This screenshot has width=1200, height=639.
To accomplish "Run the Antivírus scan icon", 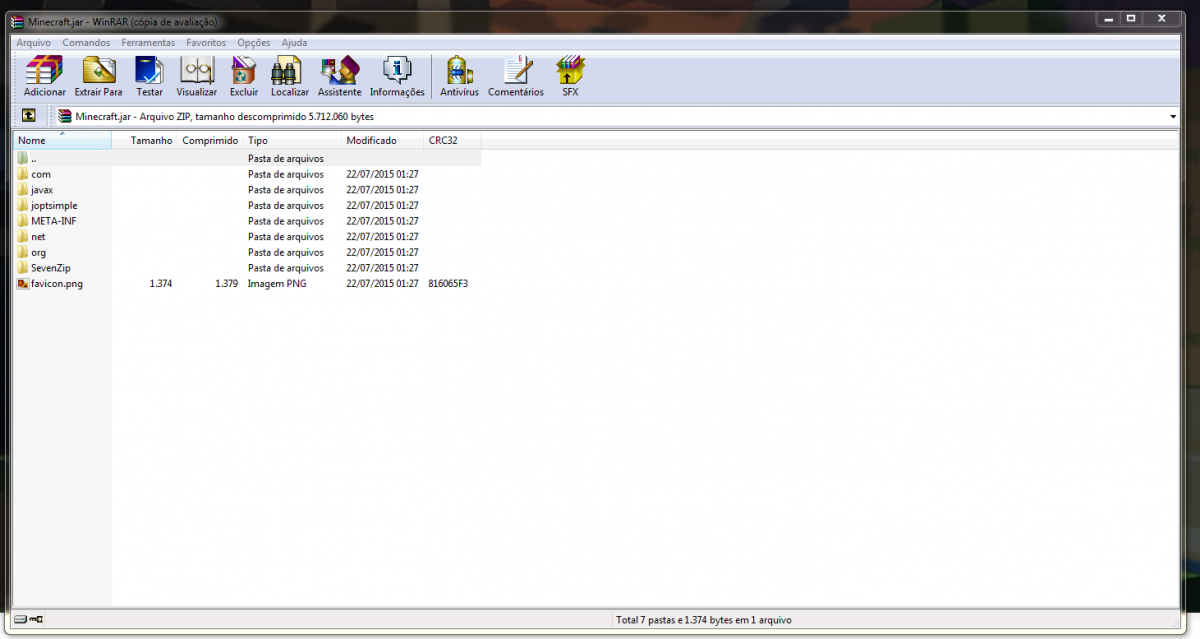I will pos(459,76).
